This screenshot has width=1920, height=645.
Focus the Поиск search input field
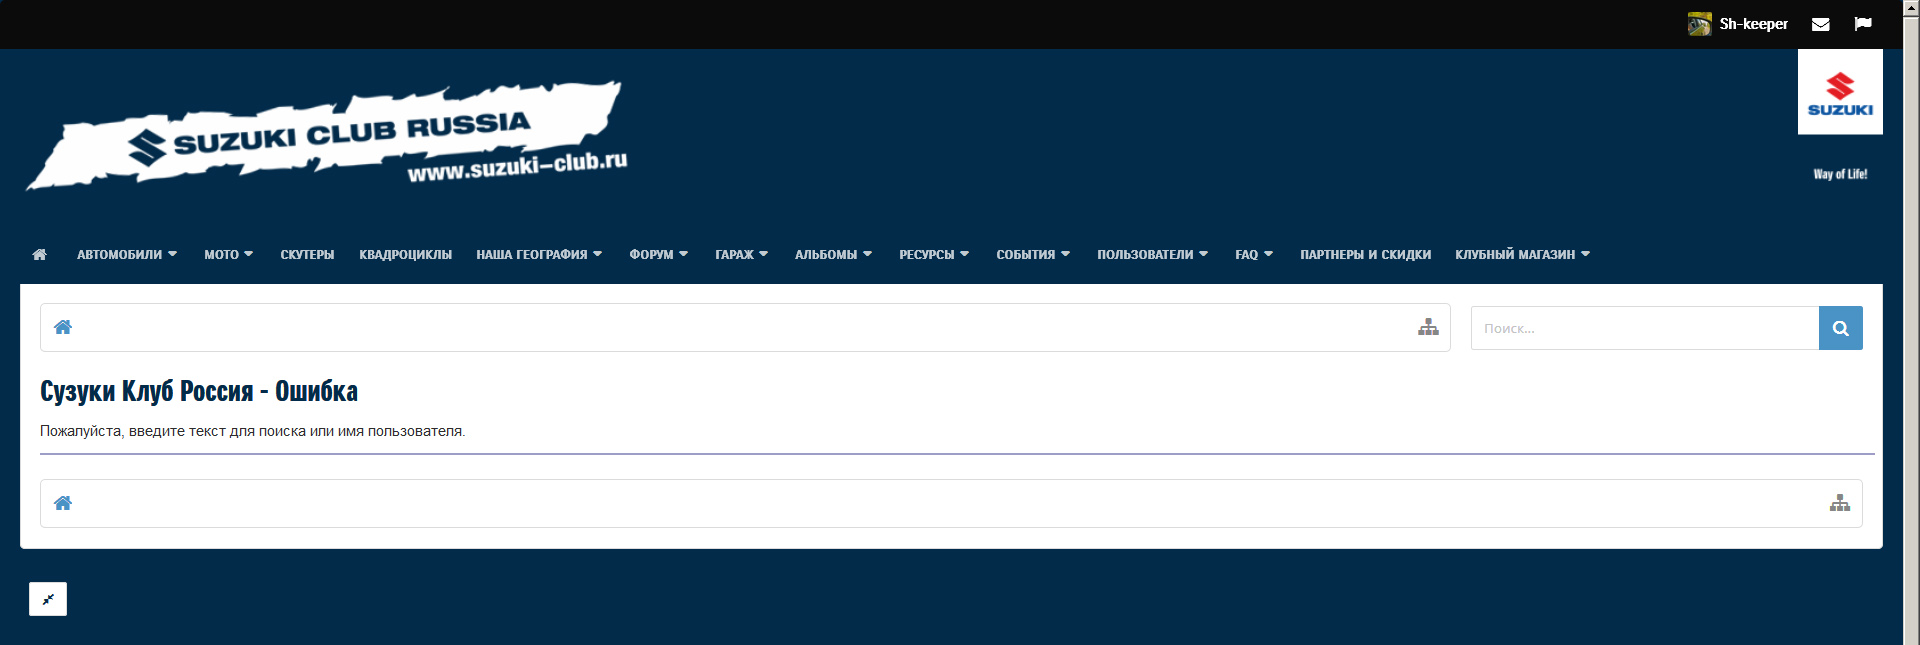[1644, 328]
